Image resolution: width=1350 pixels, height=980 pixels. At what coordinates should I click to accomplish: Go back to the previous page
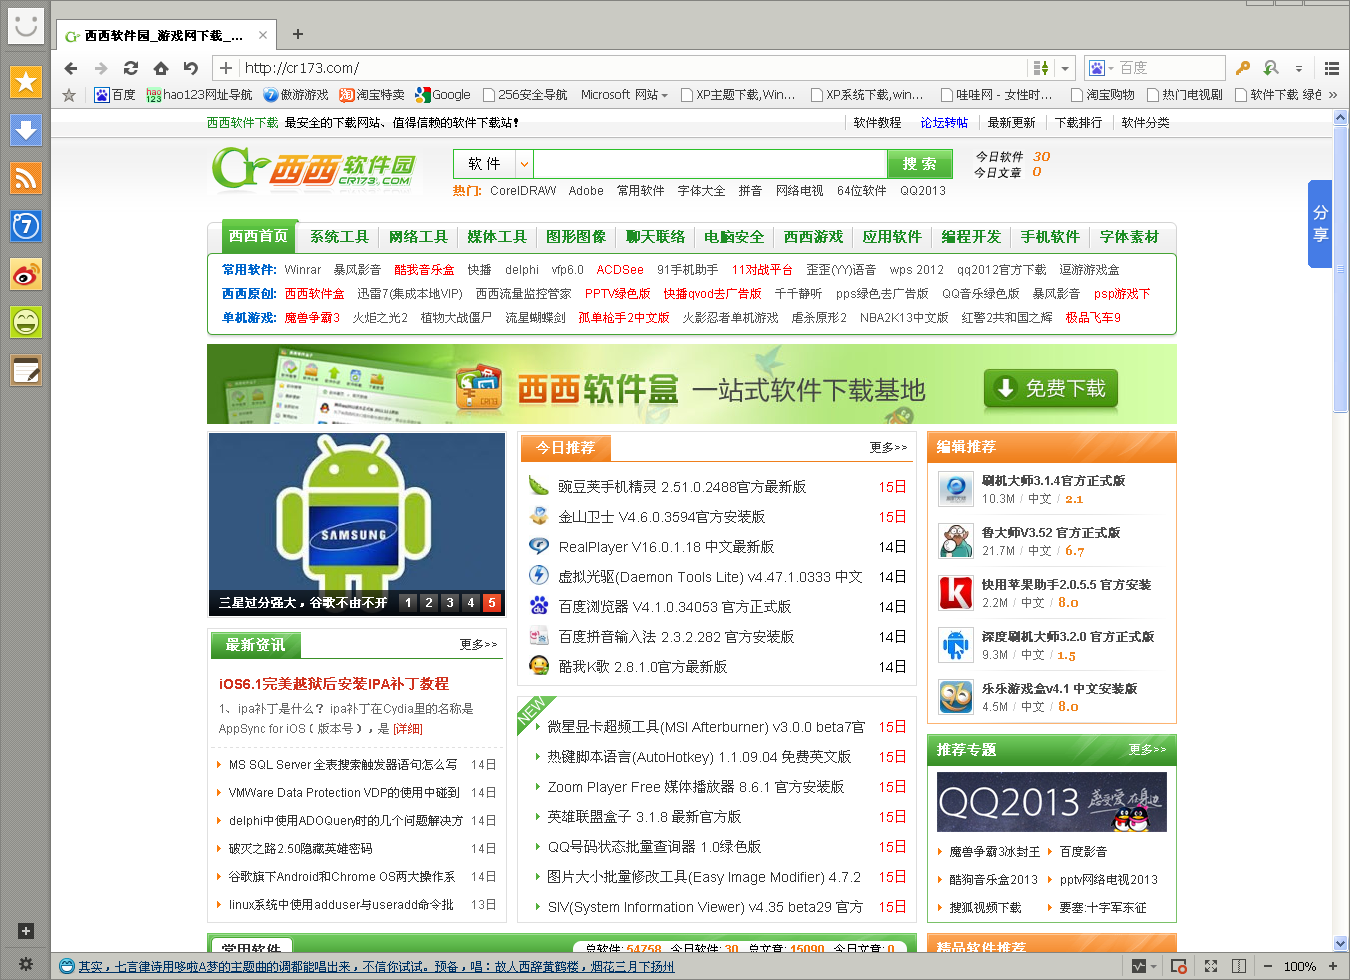pos(70,68)
